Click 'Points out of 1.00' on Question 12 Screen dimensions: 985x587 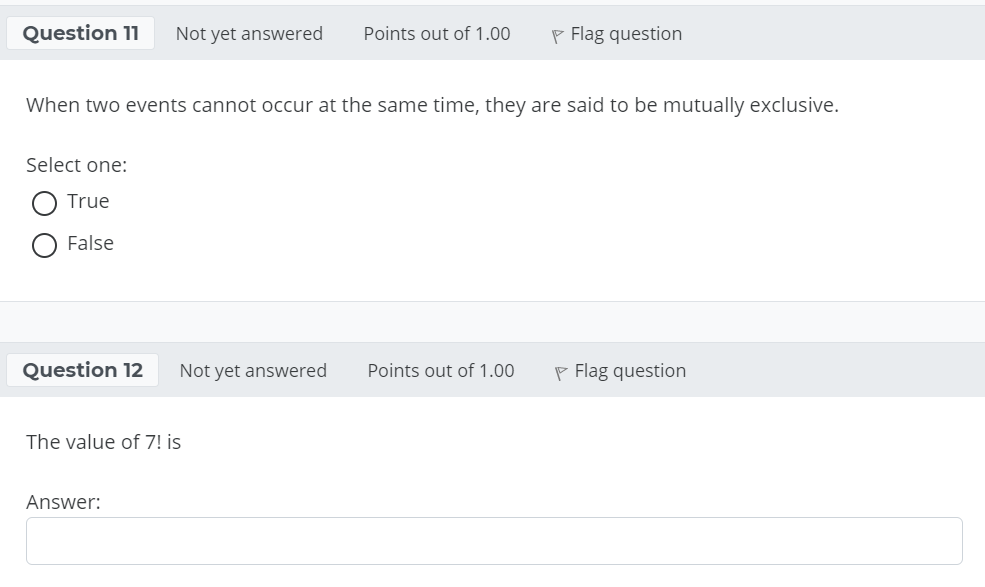pyautogui.click(x=441, y=370)
